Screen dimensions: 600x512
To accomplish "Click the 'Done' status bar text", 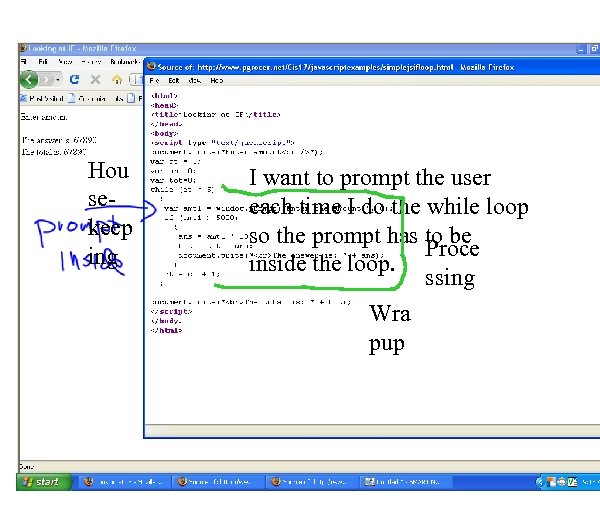I will (27, 466).
